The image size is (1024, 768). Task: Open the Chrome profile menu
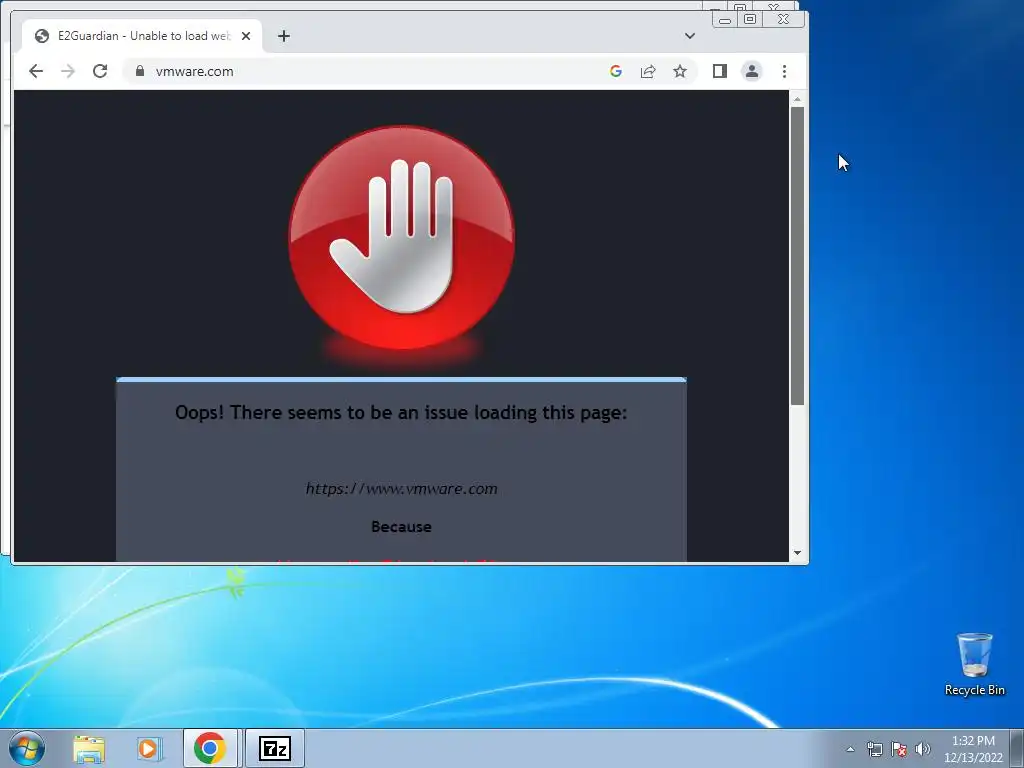click(x=752, y=71)
